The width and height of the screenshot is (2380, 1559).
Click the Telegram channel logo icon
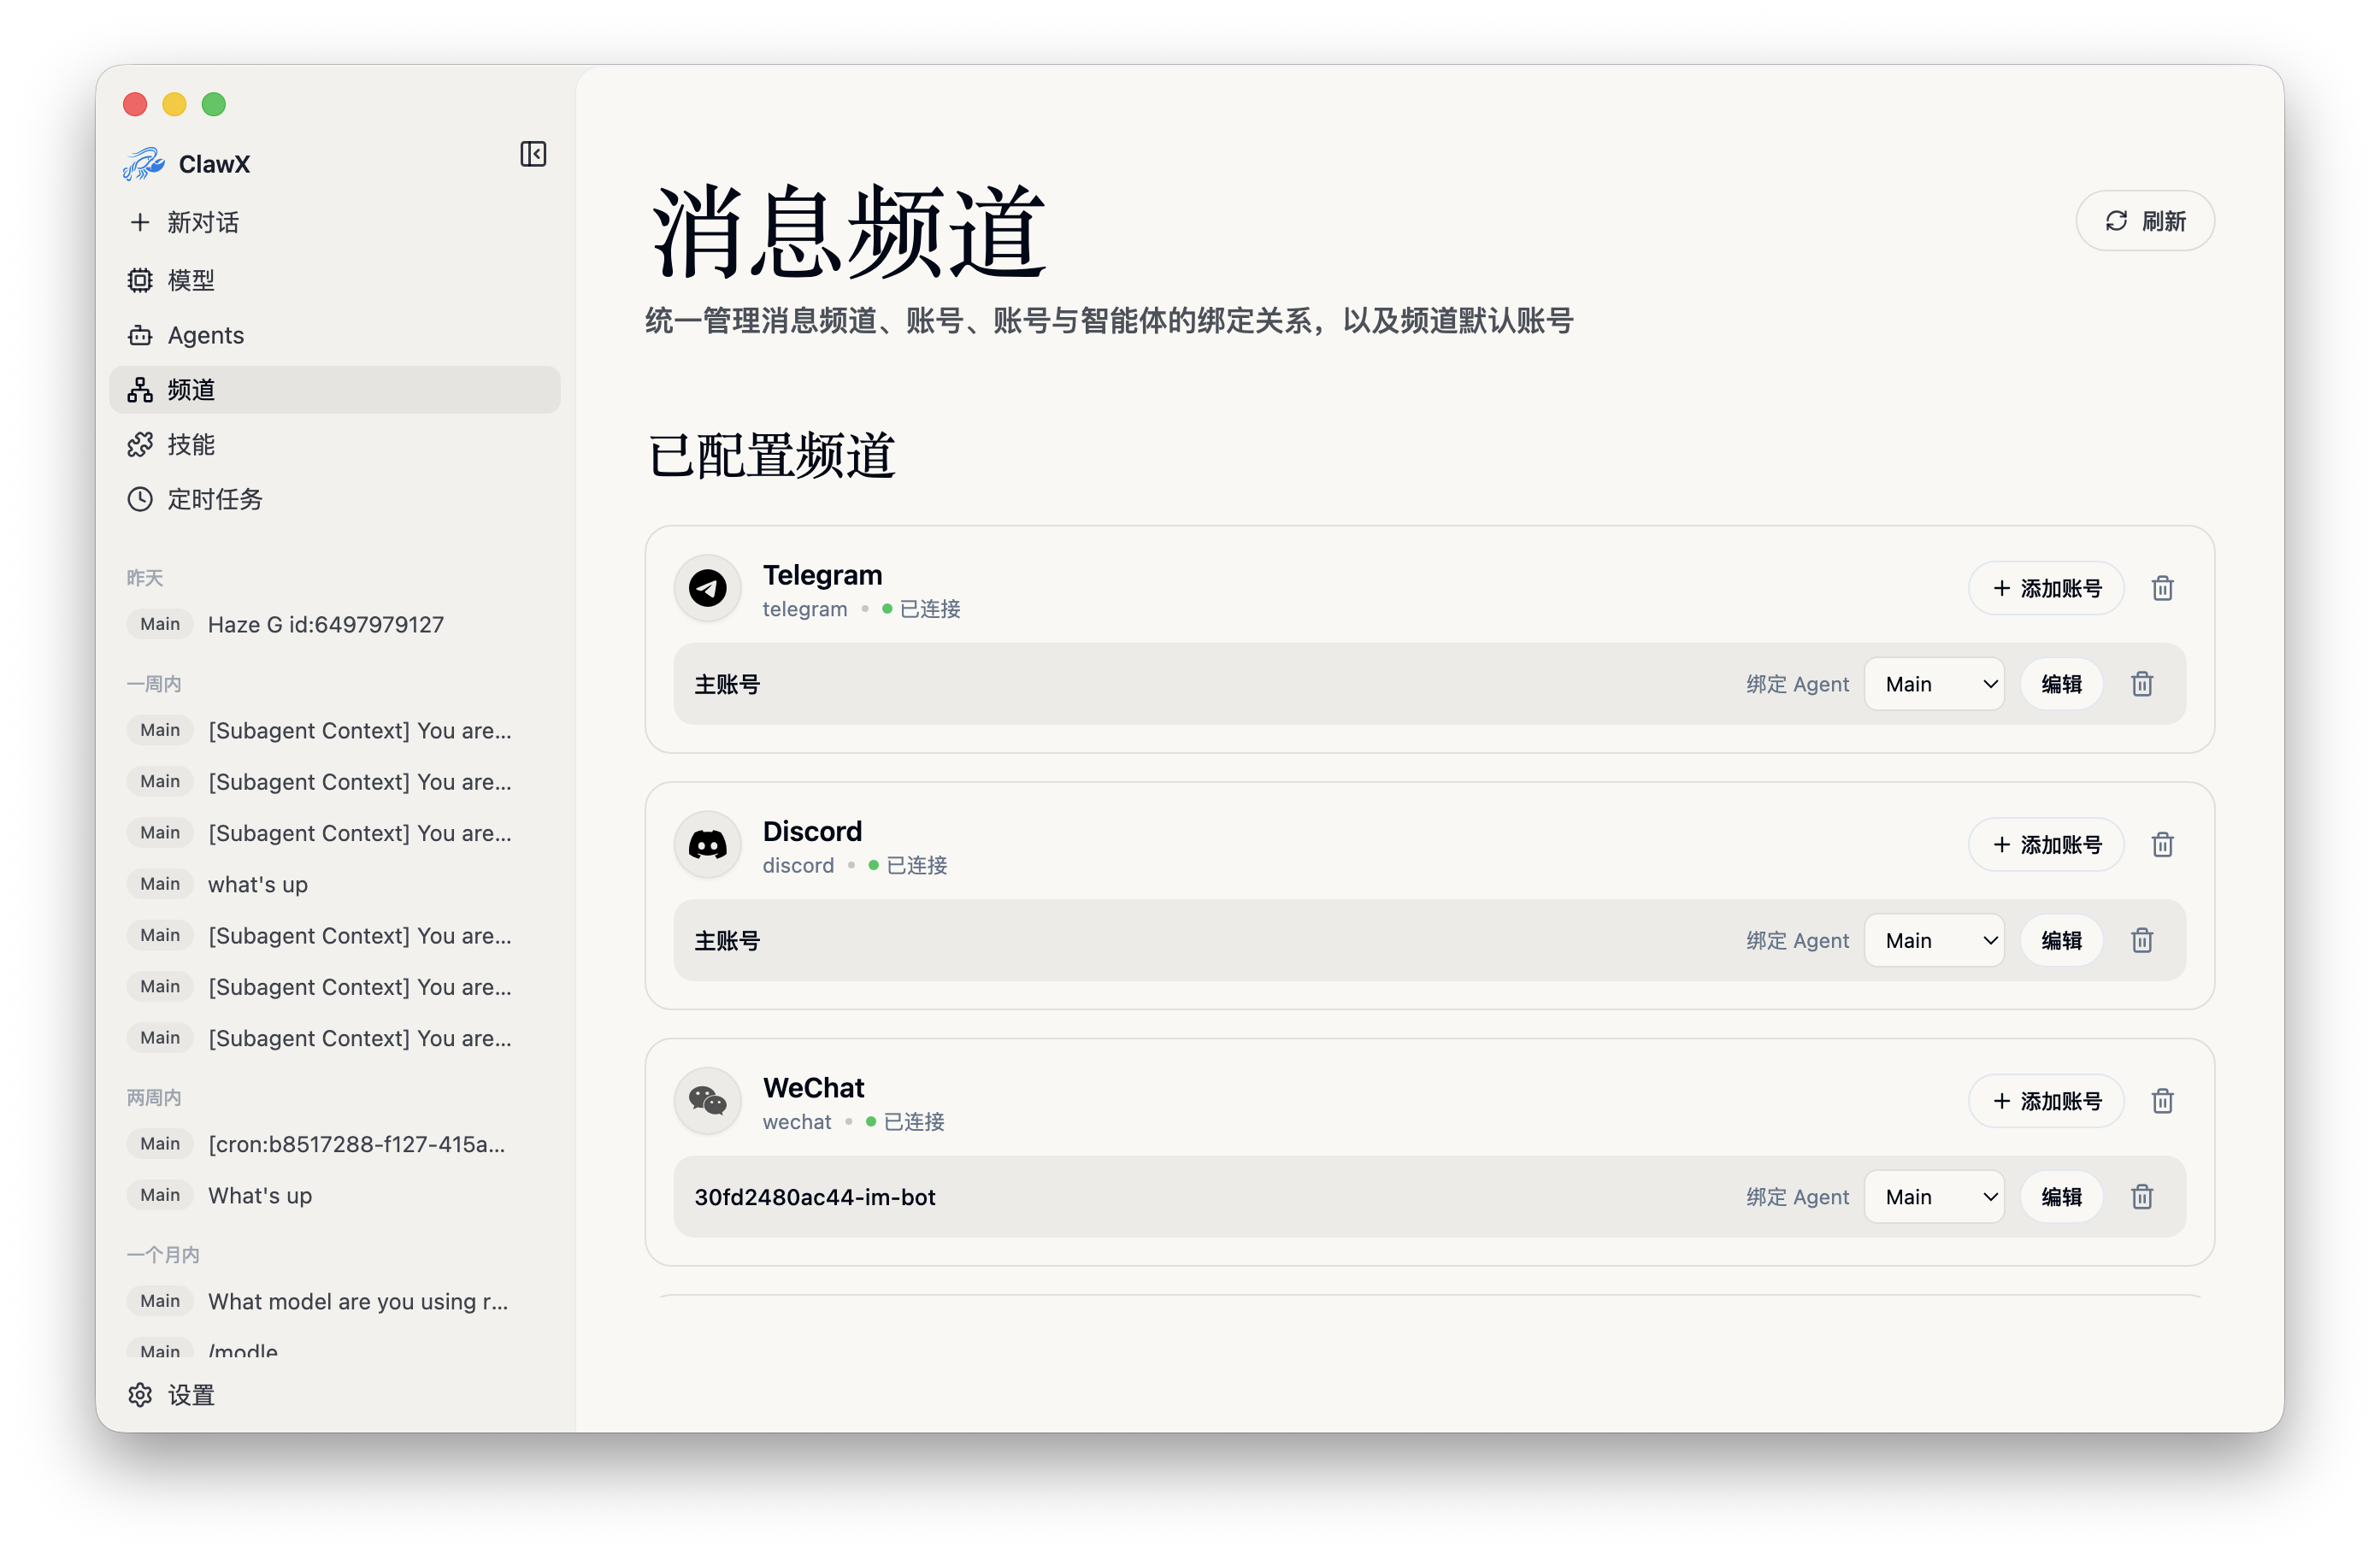(707, 588)
